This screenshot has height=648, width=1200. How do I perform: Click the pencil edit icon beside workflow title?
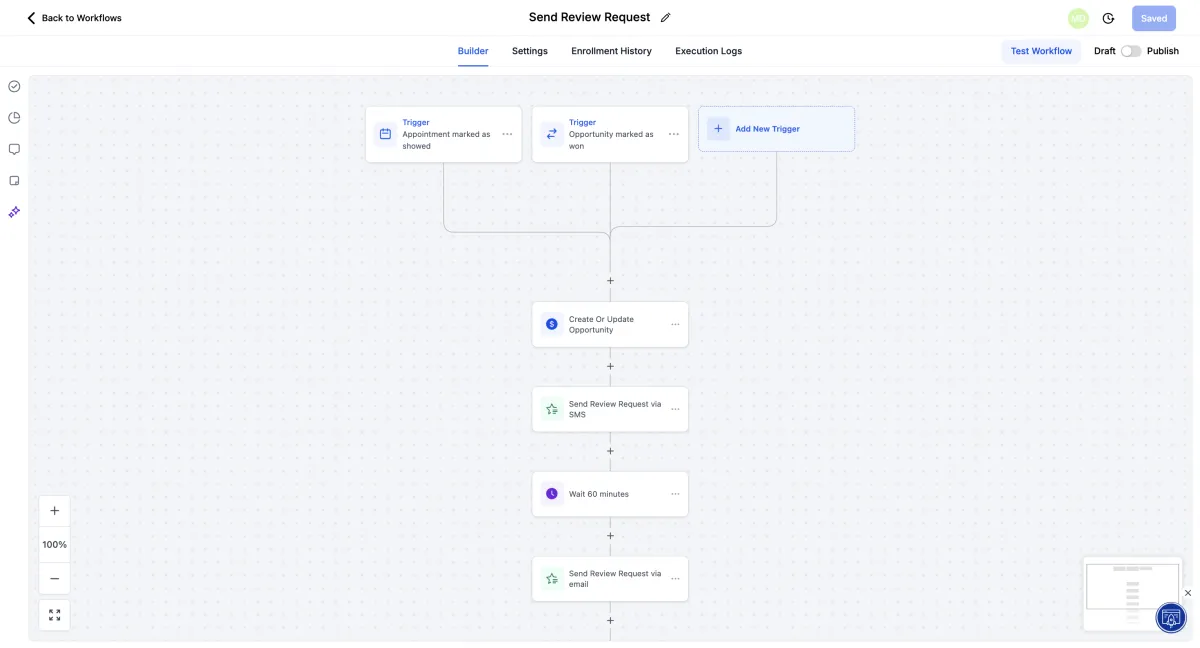666,18
